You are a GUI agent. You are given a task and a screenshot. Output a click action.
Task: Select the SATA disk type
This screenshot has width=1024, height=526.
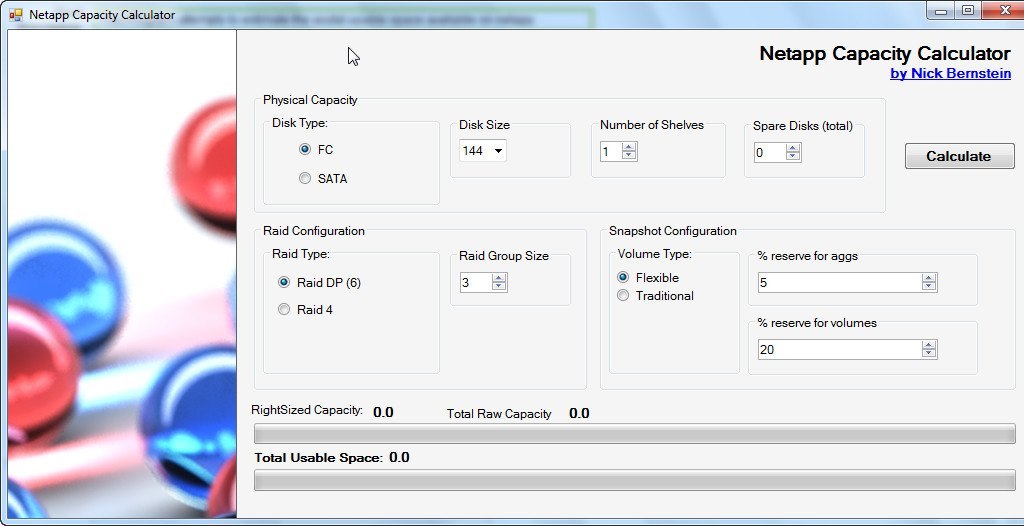[304, 178]
